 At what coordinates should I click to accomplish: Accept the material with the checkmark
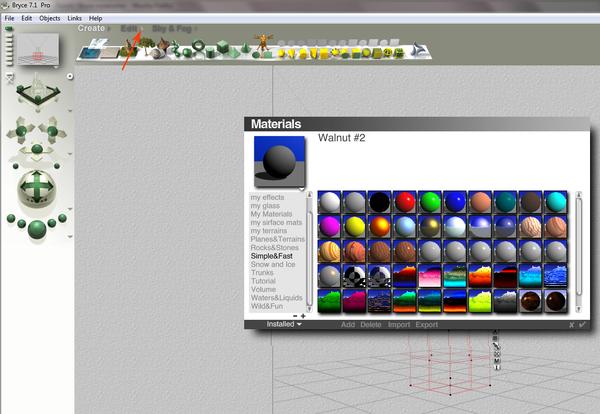click(582, 324)
